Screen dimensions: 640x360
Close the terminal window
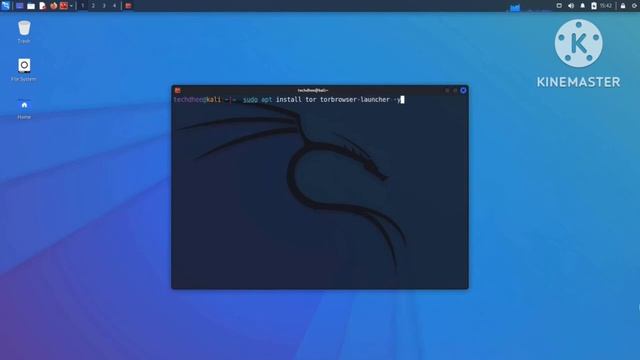(463, 90)
